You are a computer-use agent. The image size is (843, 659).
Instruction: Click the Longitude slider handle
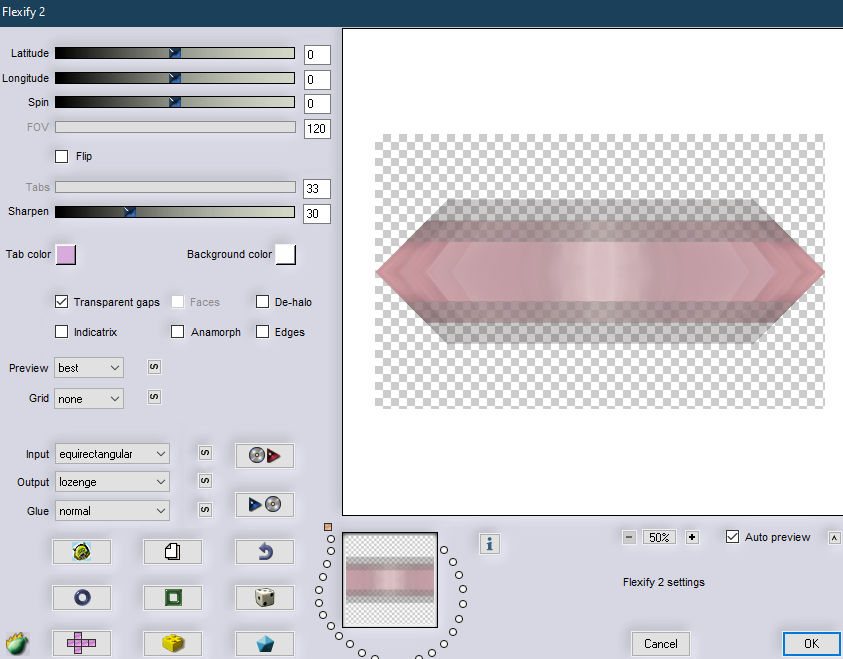click(175, 78)
